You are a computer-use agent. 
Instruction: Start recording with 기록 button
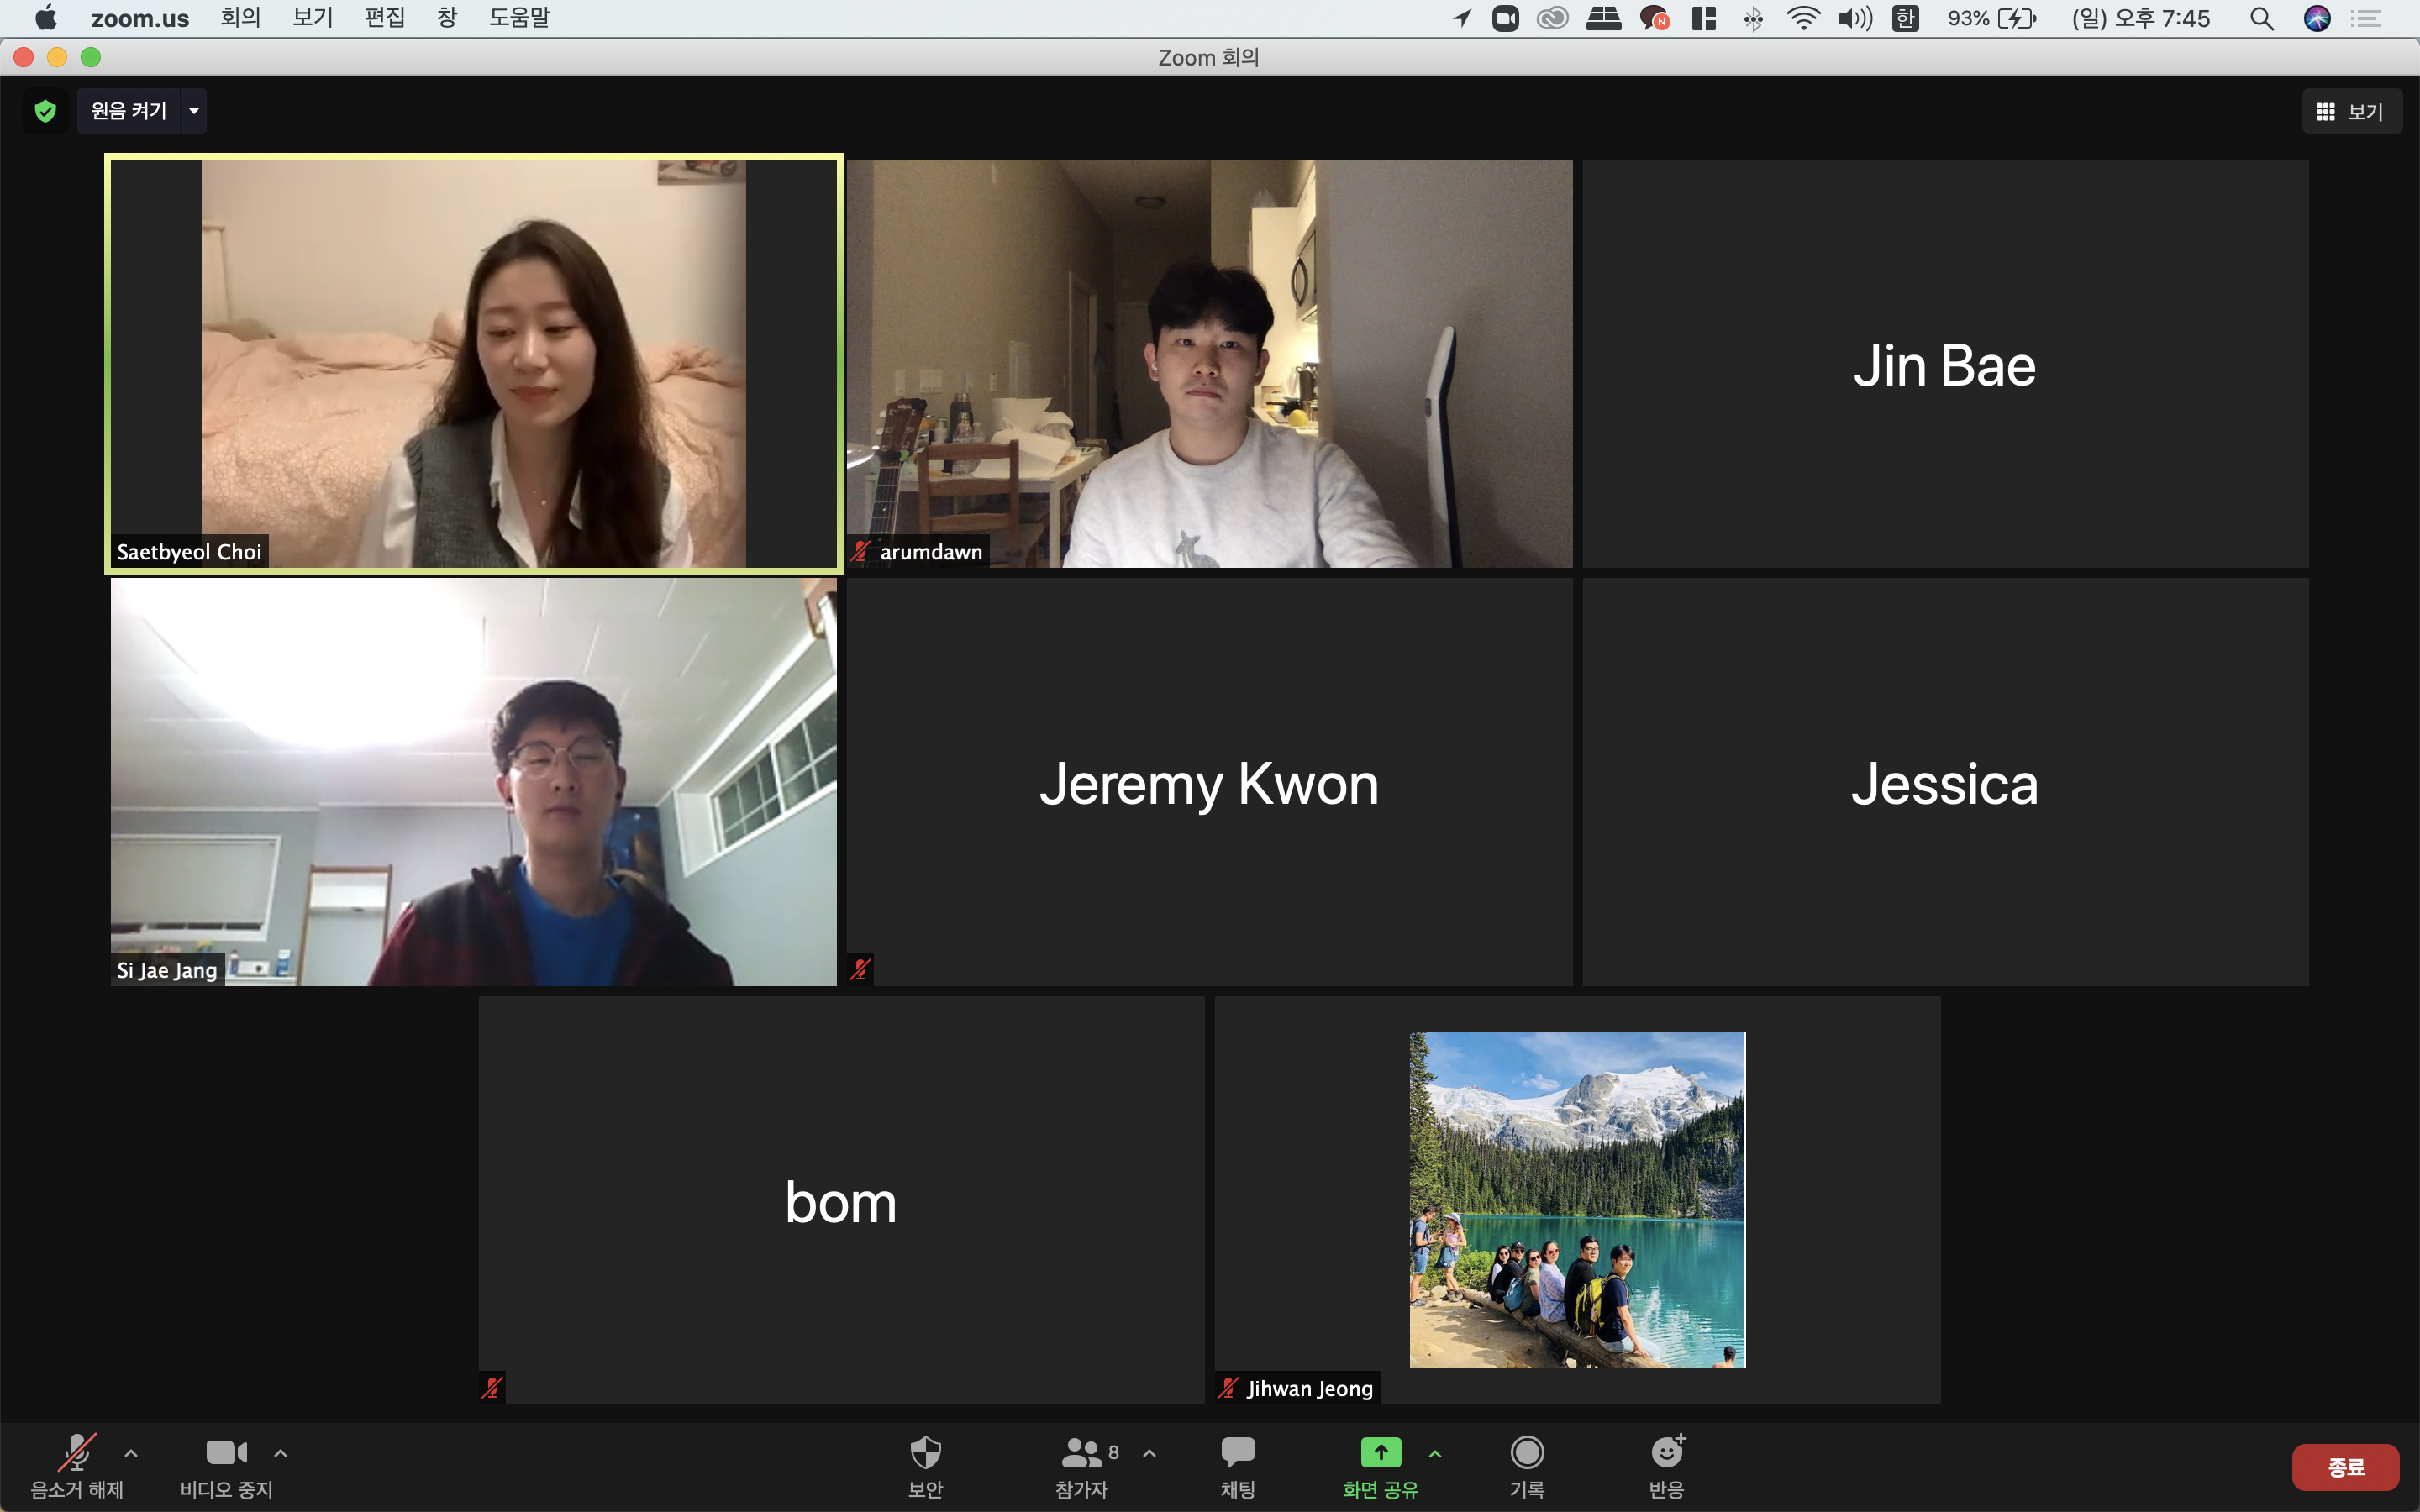(x=1527, y=1466)
